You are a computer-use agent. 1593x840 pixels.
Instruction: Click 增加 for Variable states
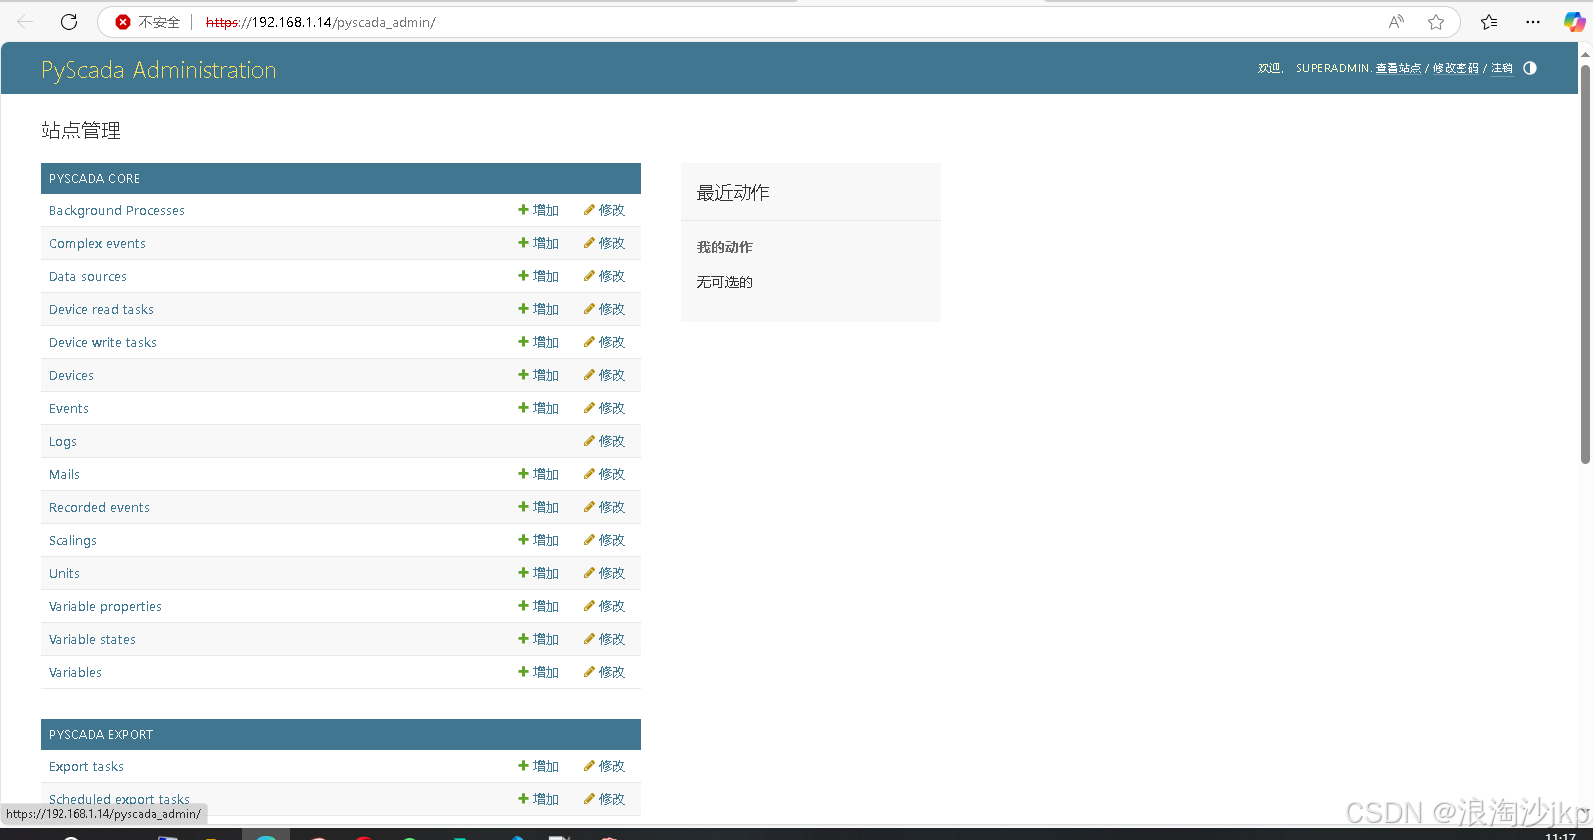click(x=538, y=639)
